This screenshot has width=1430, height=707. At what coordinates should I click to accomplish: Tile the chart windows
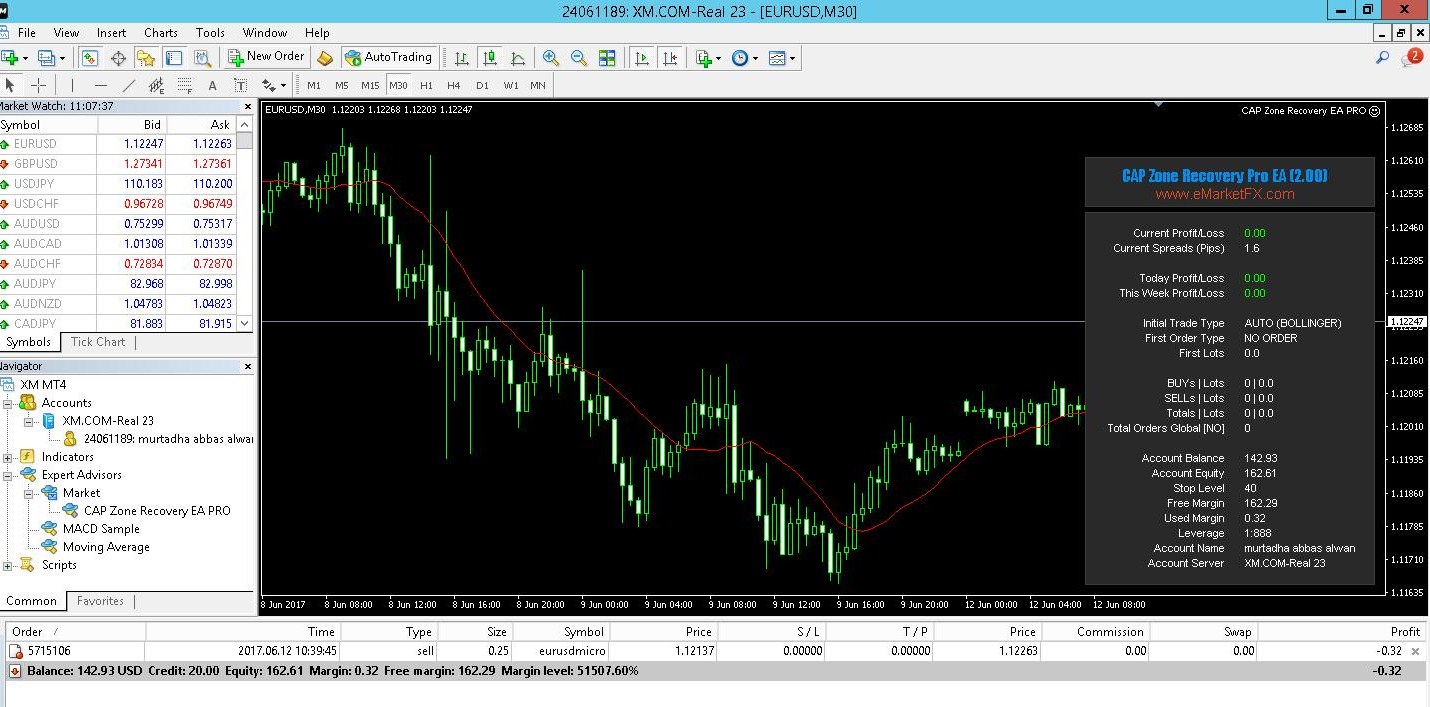tap(607, 57)
